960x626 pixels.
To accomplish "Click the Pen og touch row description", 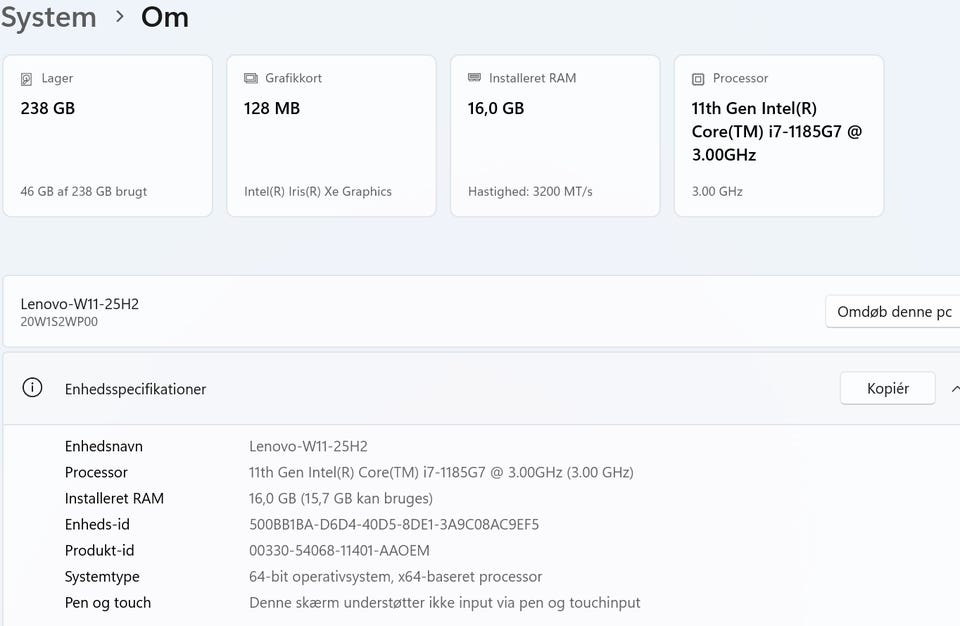I will tap(444, 602).
